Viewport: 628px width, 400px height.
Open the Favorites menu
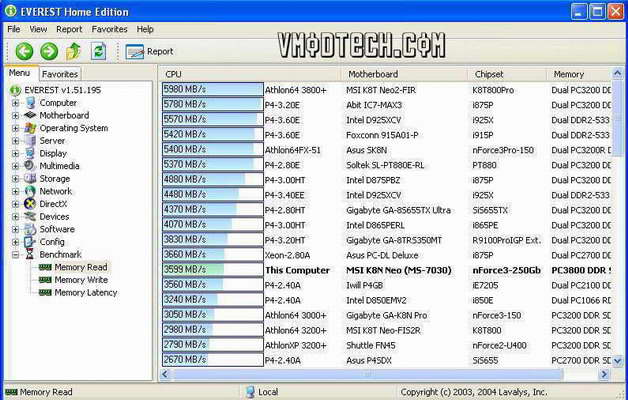point(109,29)
